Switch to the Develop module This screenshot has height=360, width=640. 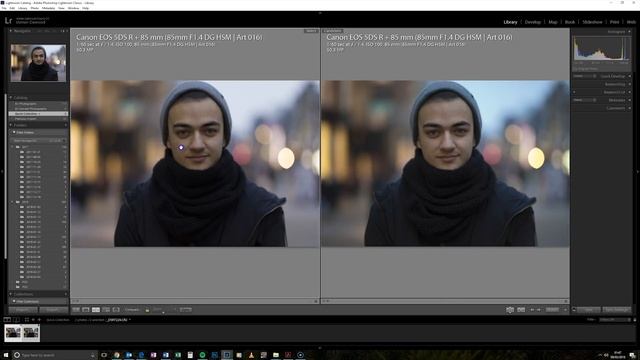[533, 22]
